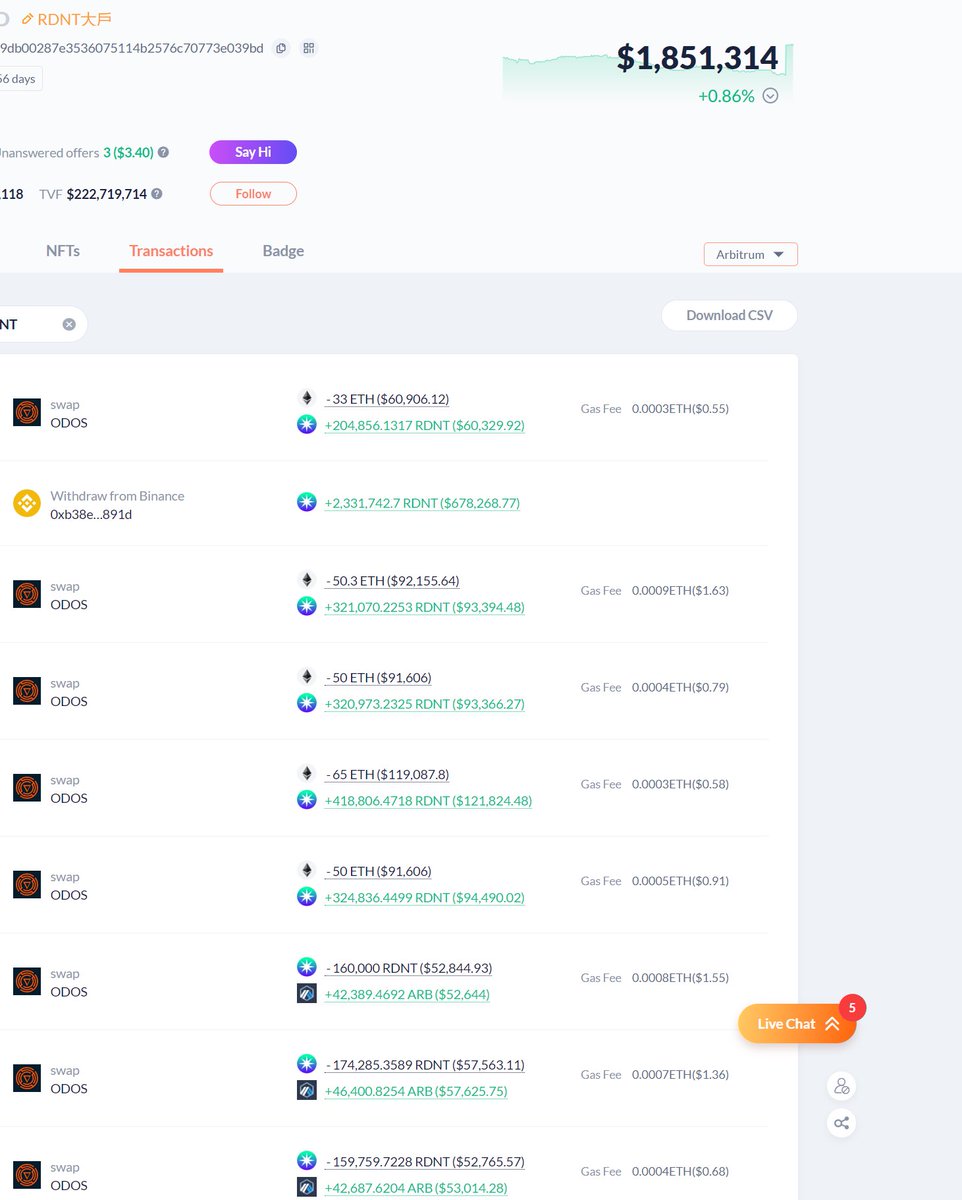The image size is (962, 1200).
Task: Click gas fee 0.0009ETH($1.63) value
Action: click(680, 590)
